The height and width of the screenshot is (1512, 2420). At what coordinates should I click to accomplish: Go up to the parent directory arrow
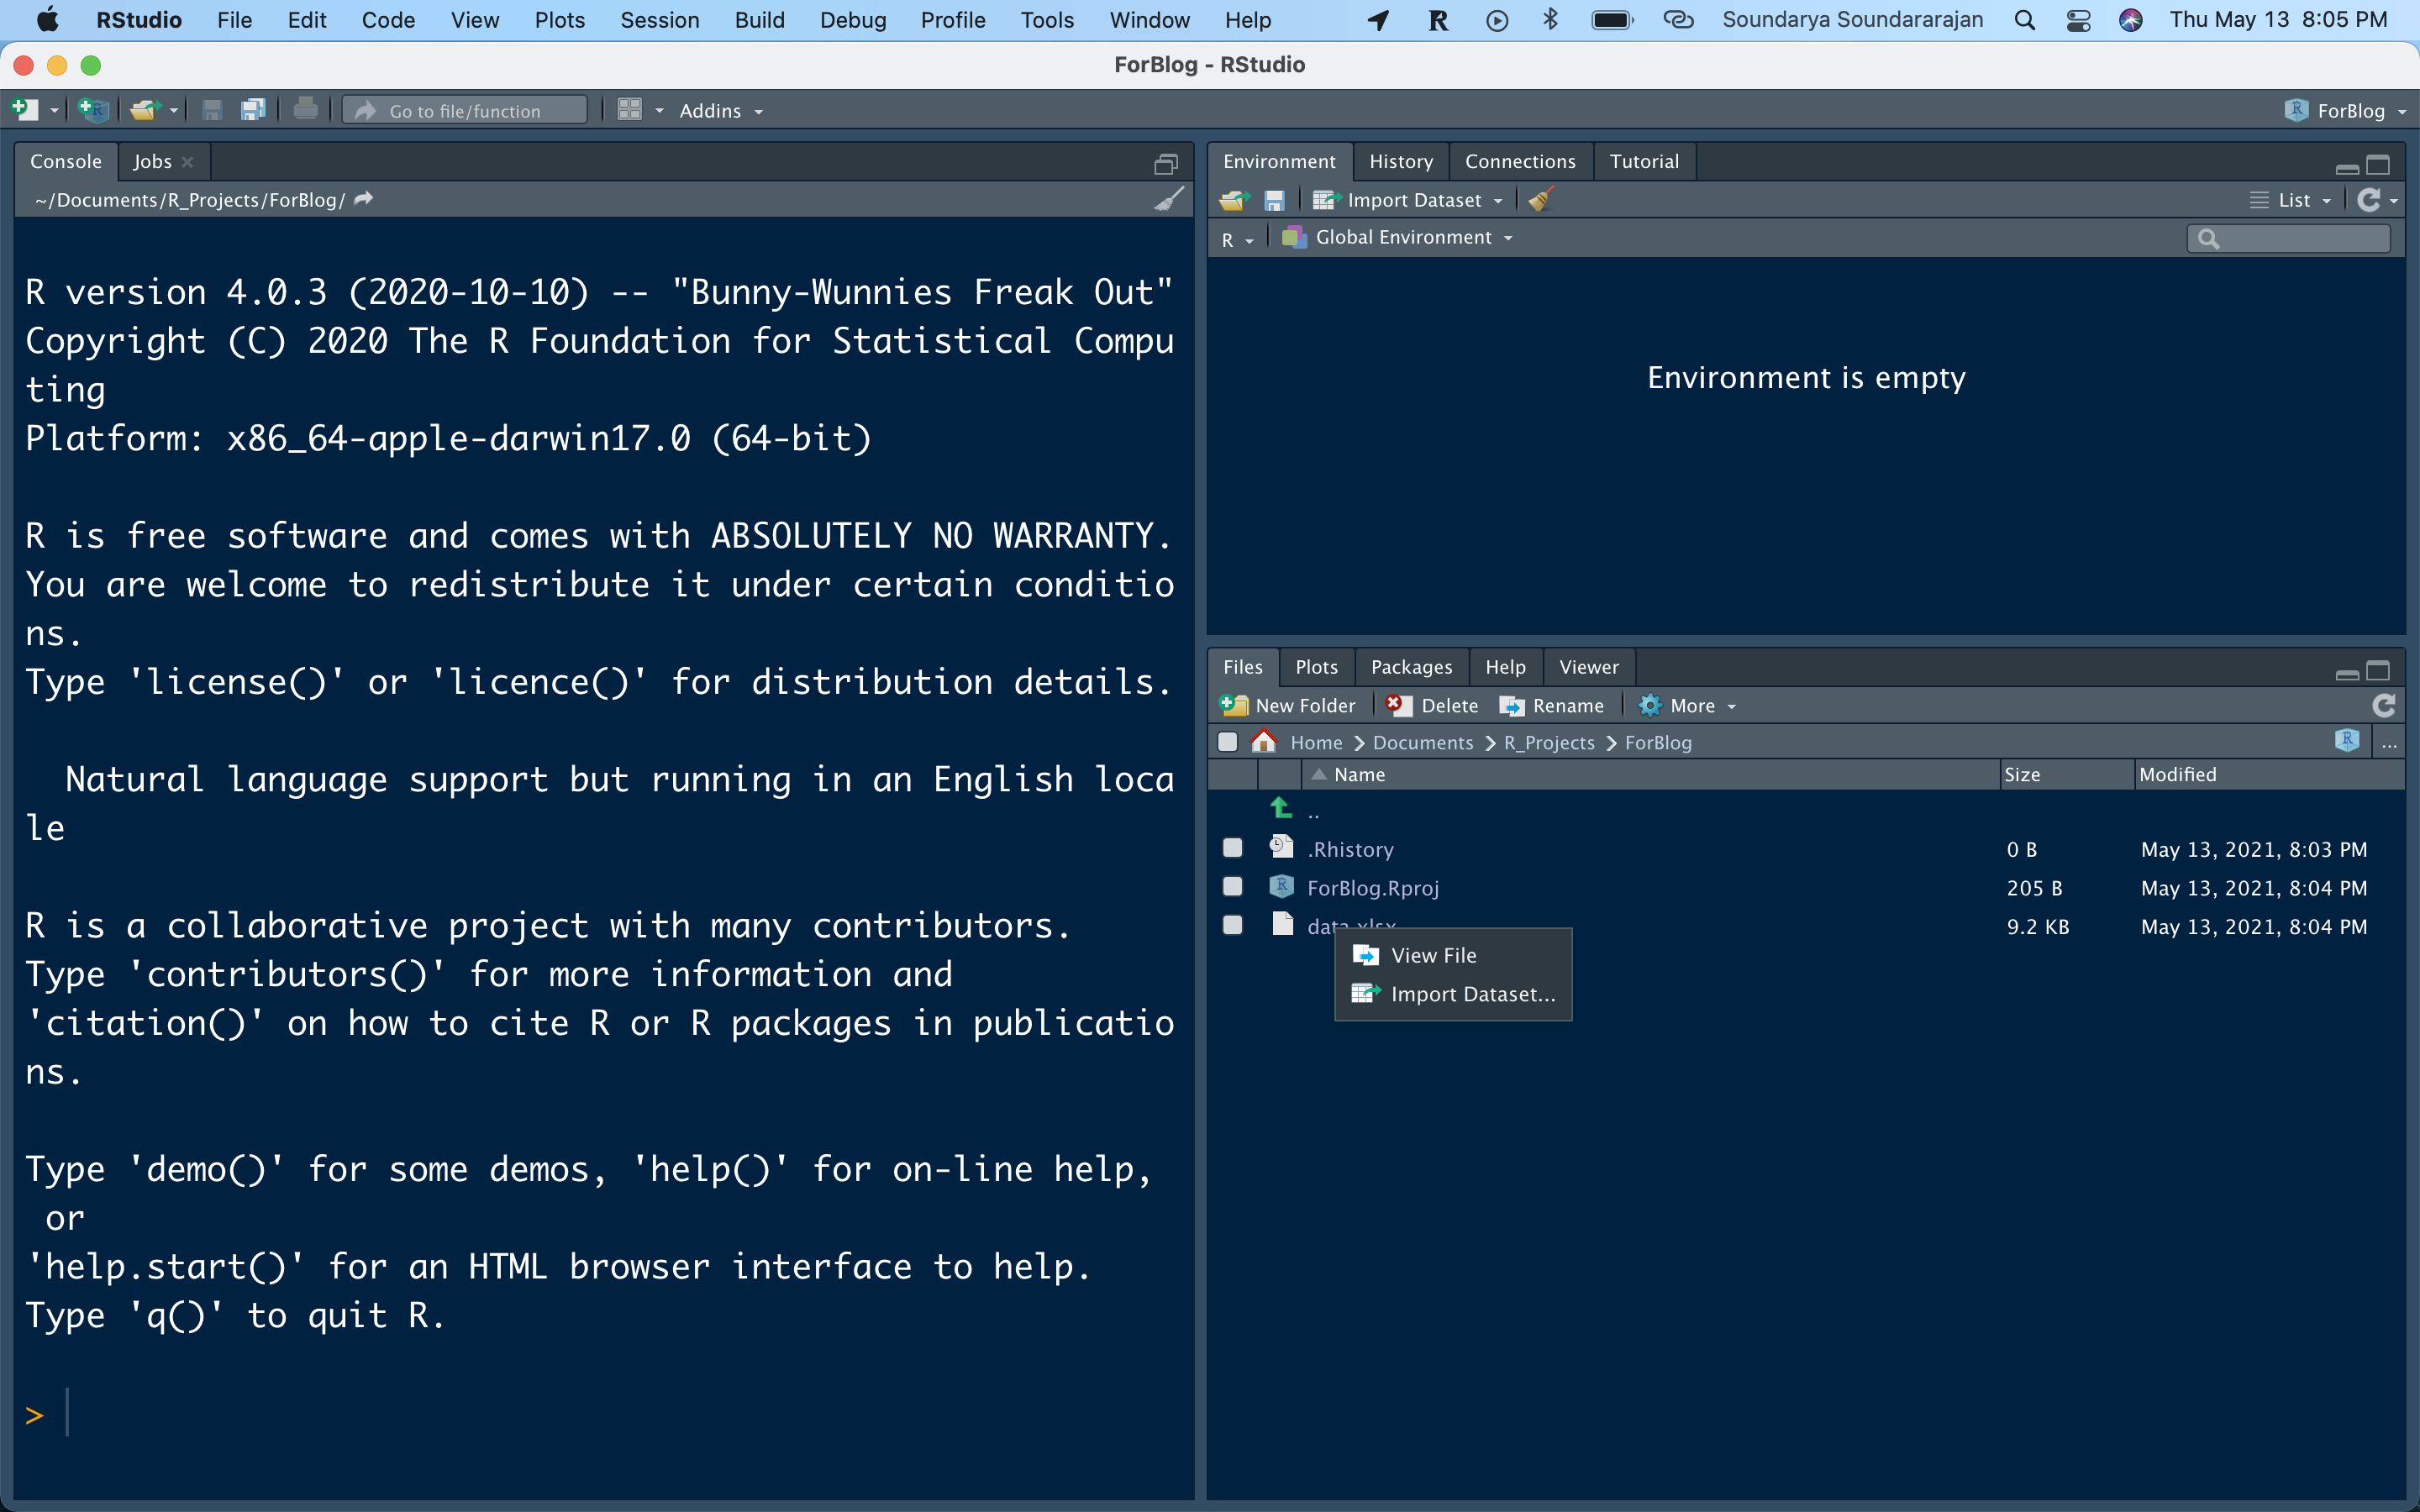pyautogui.click(x=1281, y=807)
